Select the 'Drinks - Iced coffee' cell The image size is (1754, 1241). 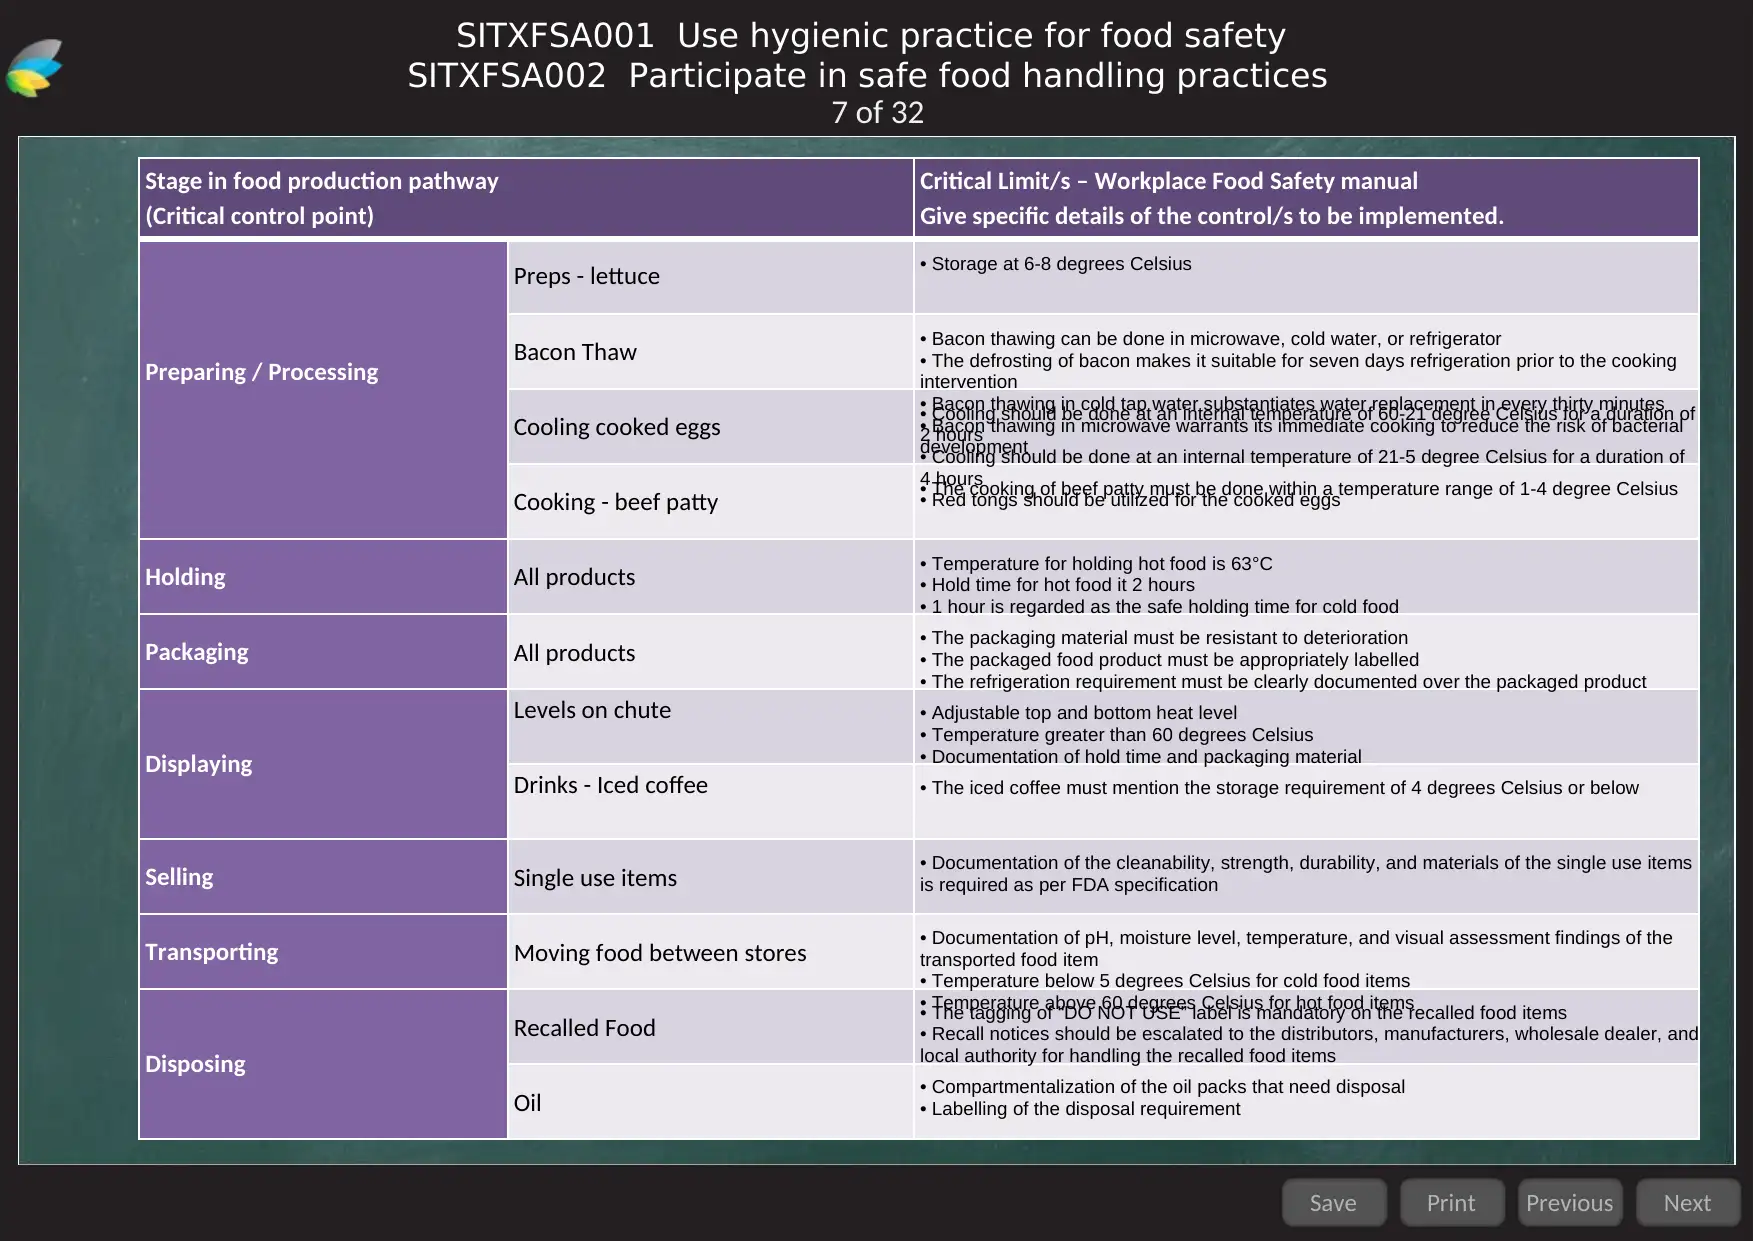pyautogui.click(x=710, y=802)
